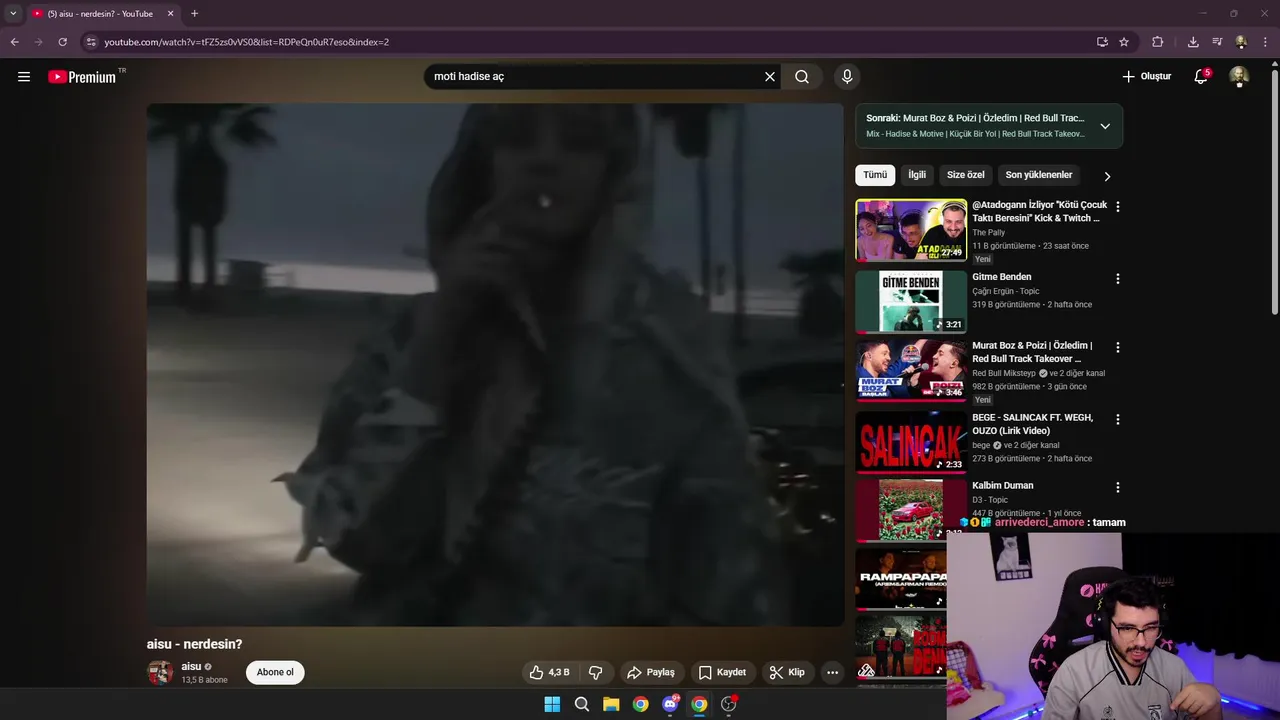This screenshot has height=720, width=1280.
Task: Clear the search box text
Action: point(770,77)
